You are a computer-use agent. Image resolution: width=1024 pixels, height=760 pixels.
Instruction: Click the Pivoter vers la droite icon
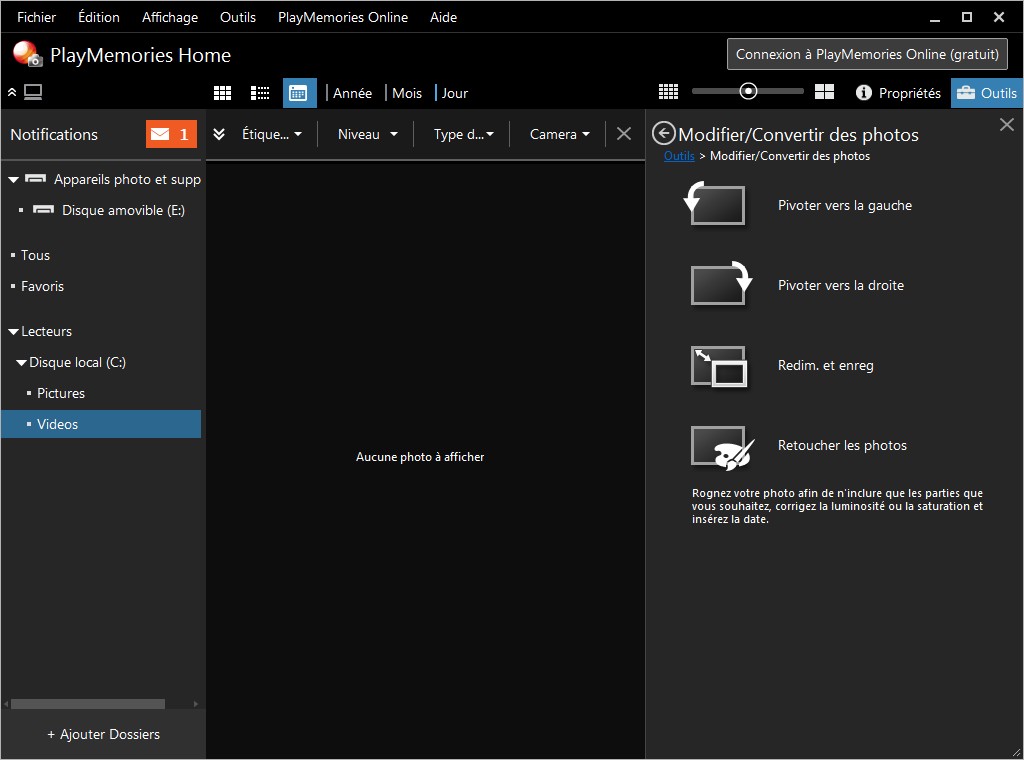coord(722,283)
